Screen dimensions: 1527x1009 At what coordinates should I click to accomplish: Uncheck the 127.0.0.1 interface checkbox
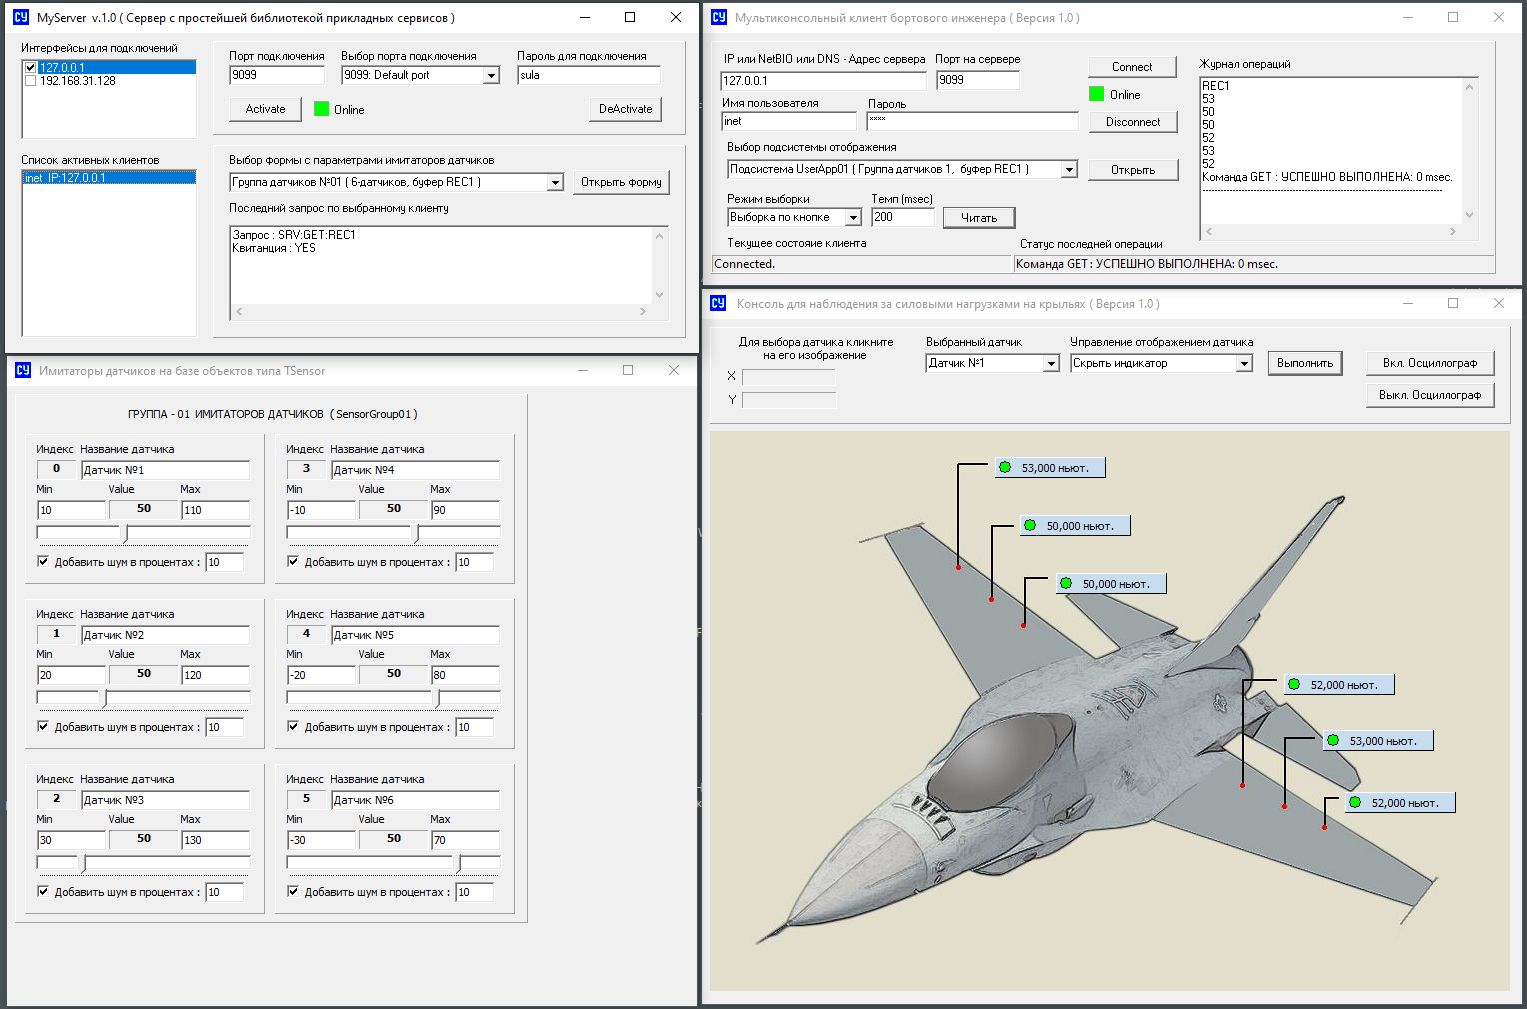[x=30, y=68]
